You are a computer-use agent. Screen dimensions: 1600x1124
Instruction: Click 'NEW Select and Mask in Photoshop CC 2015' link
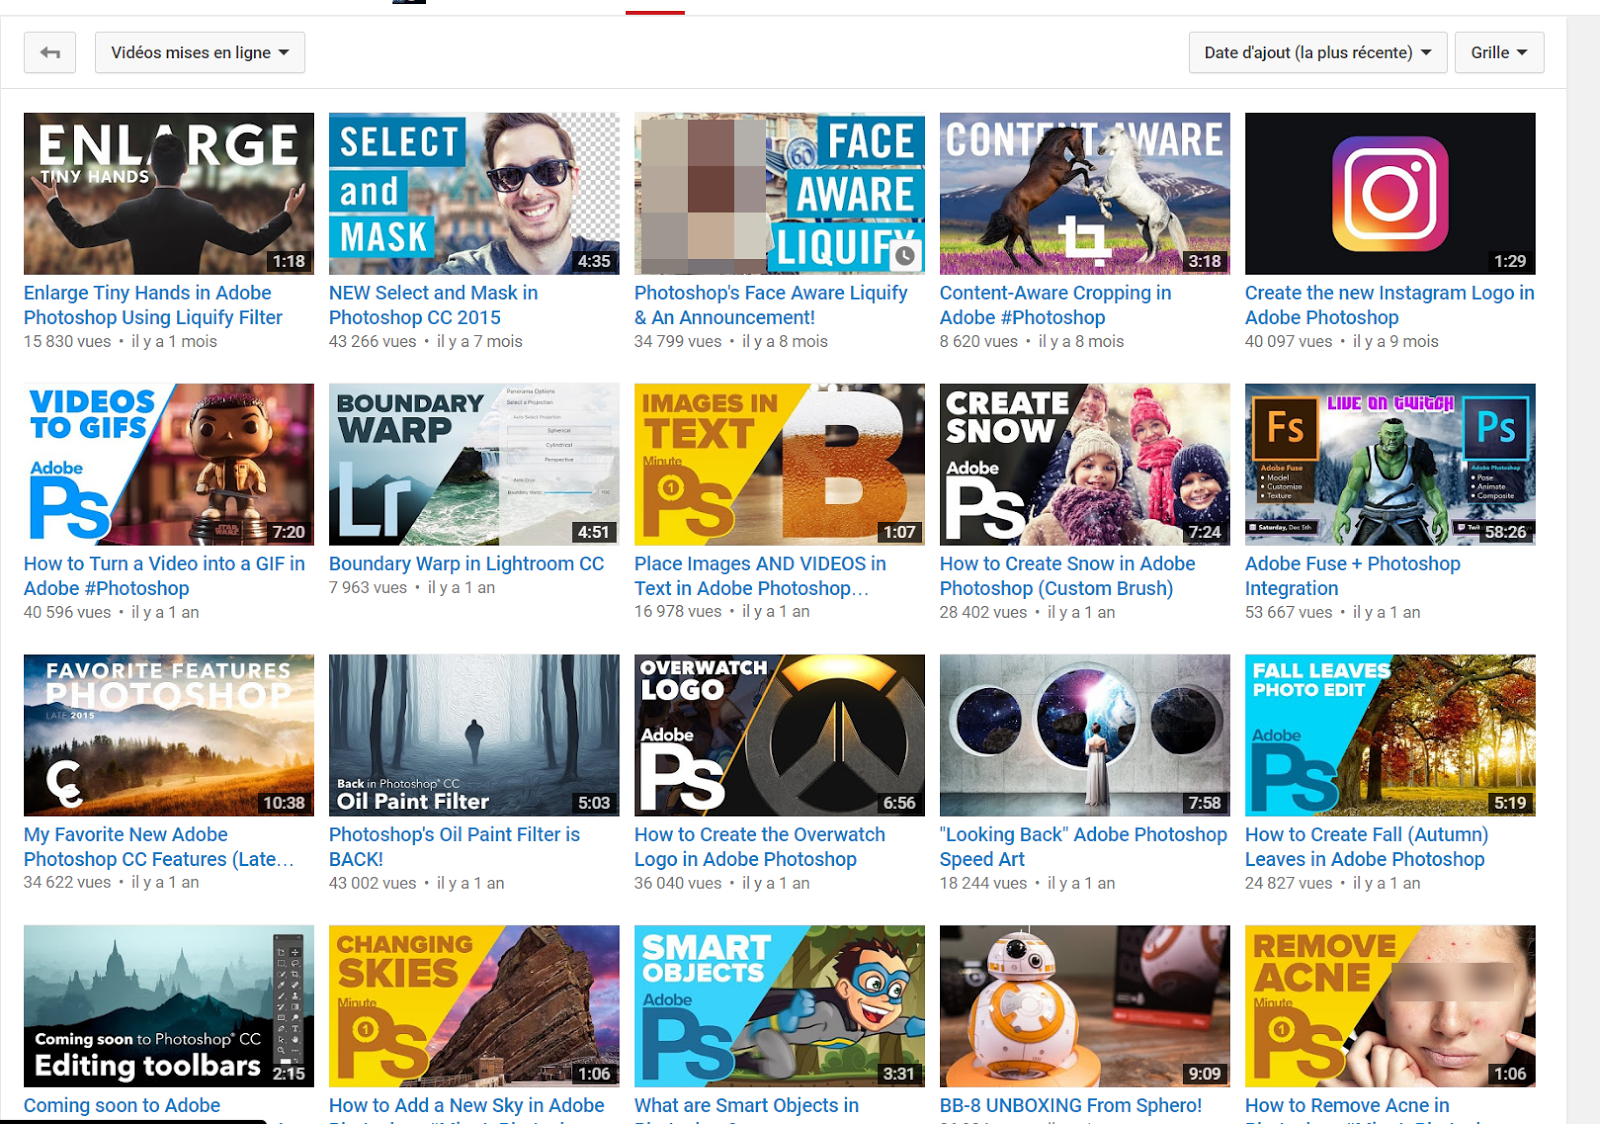pyautogui.click(x=433, y=305)
